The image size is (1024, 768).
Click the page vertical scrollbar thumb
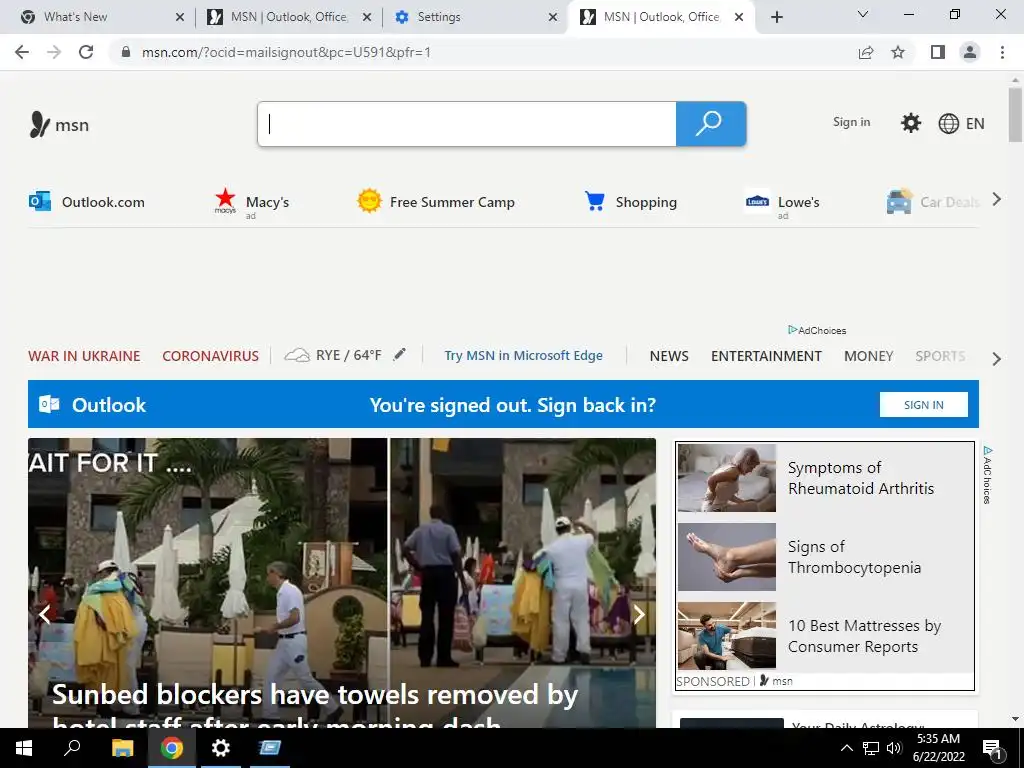click(1015, 115)
